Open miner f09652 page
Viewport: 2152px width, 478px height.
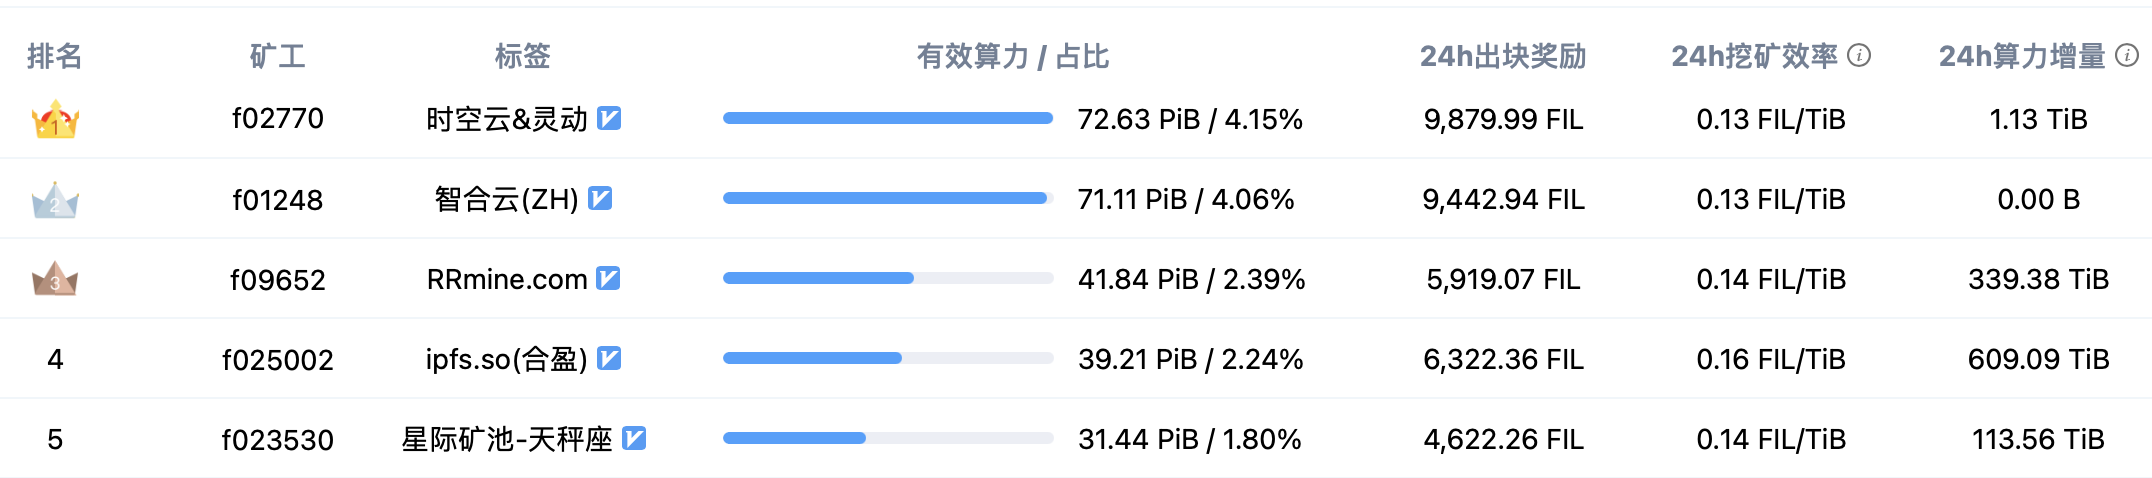[x=278, y=279]
